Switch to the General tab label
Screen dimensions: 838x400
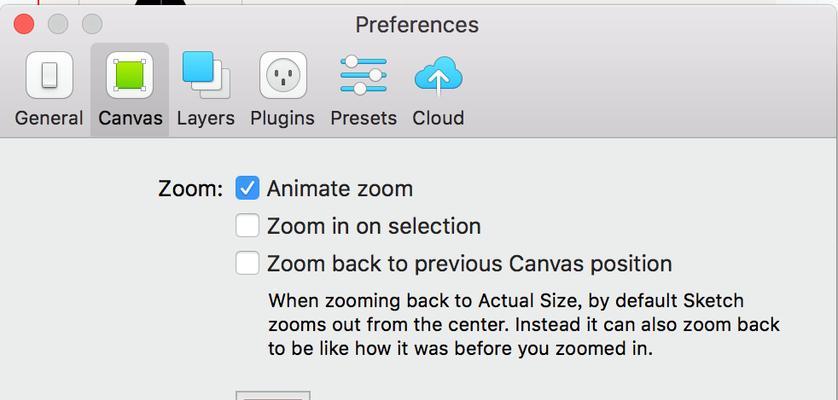point(49,118)
